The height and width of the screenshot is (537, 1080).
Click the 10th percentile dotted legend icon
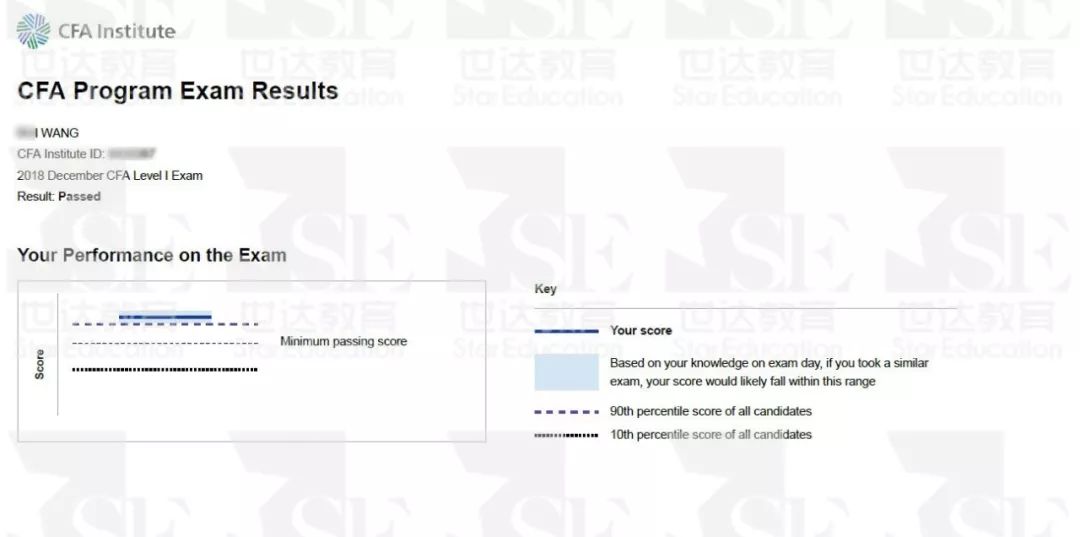click(566, 435)
